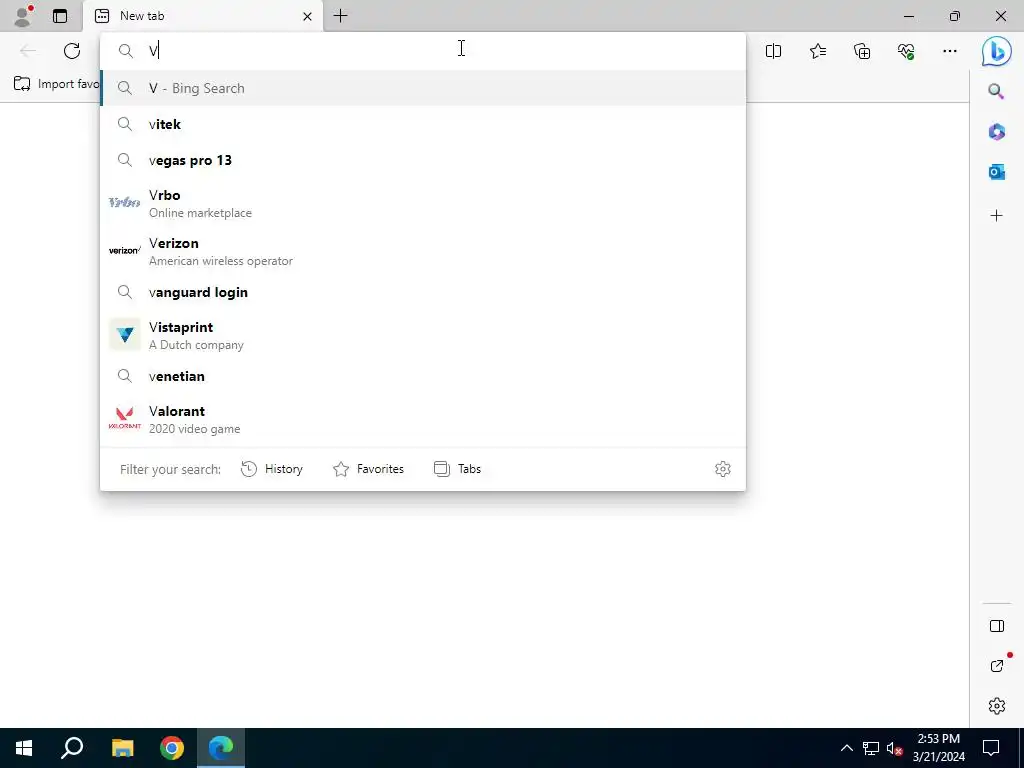
Task: Open the Bing Copilot sidebar button
Action: (x=996, y=51)
